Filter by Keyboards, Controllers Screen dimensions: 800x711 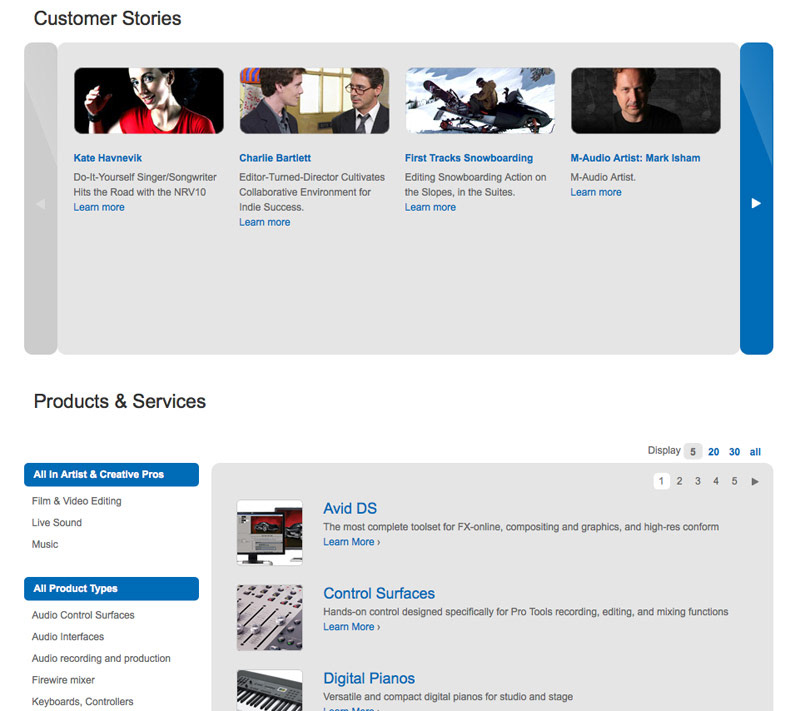pos(83,702)
